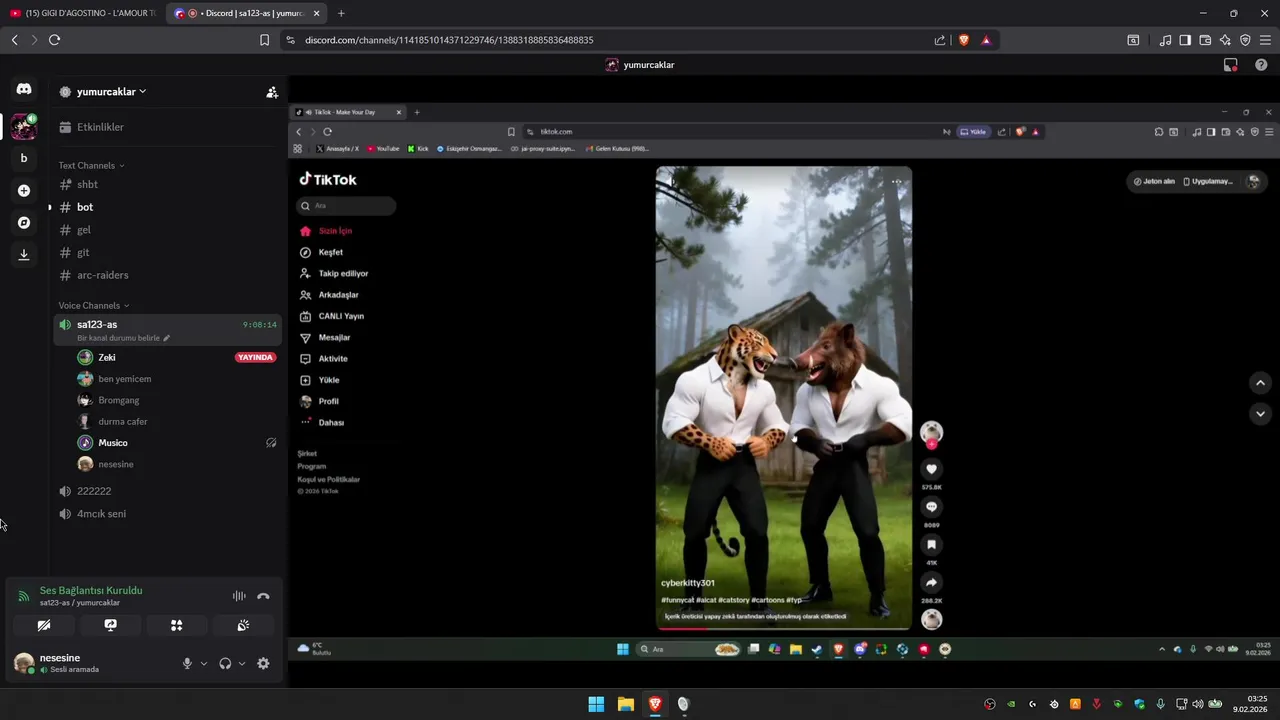The width and height of the screenshot is (1280, 720).
Task: Open Discord user settings gear
Action: pyautogui.click(x=263, y=663)
